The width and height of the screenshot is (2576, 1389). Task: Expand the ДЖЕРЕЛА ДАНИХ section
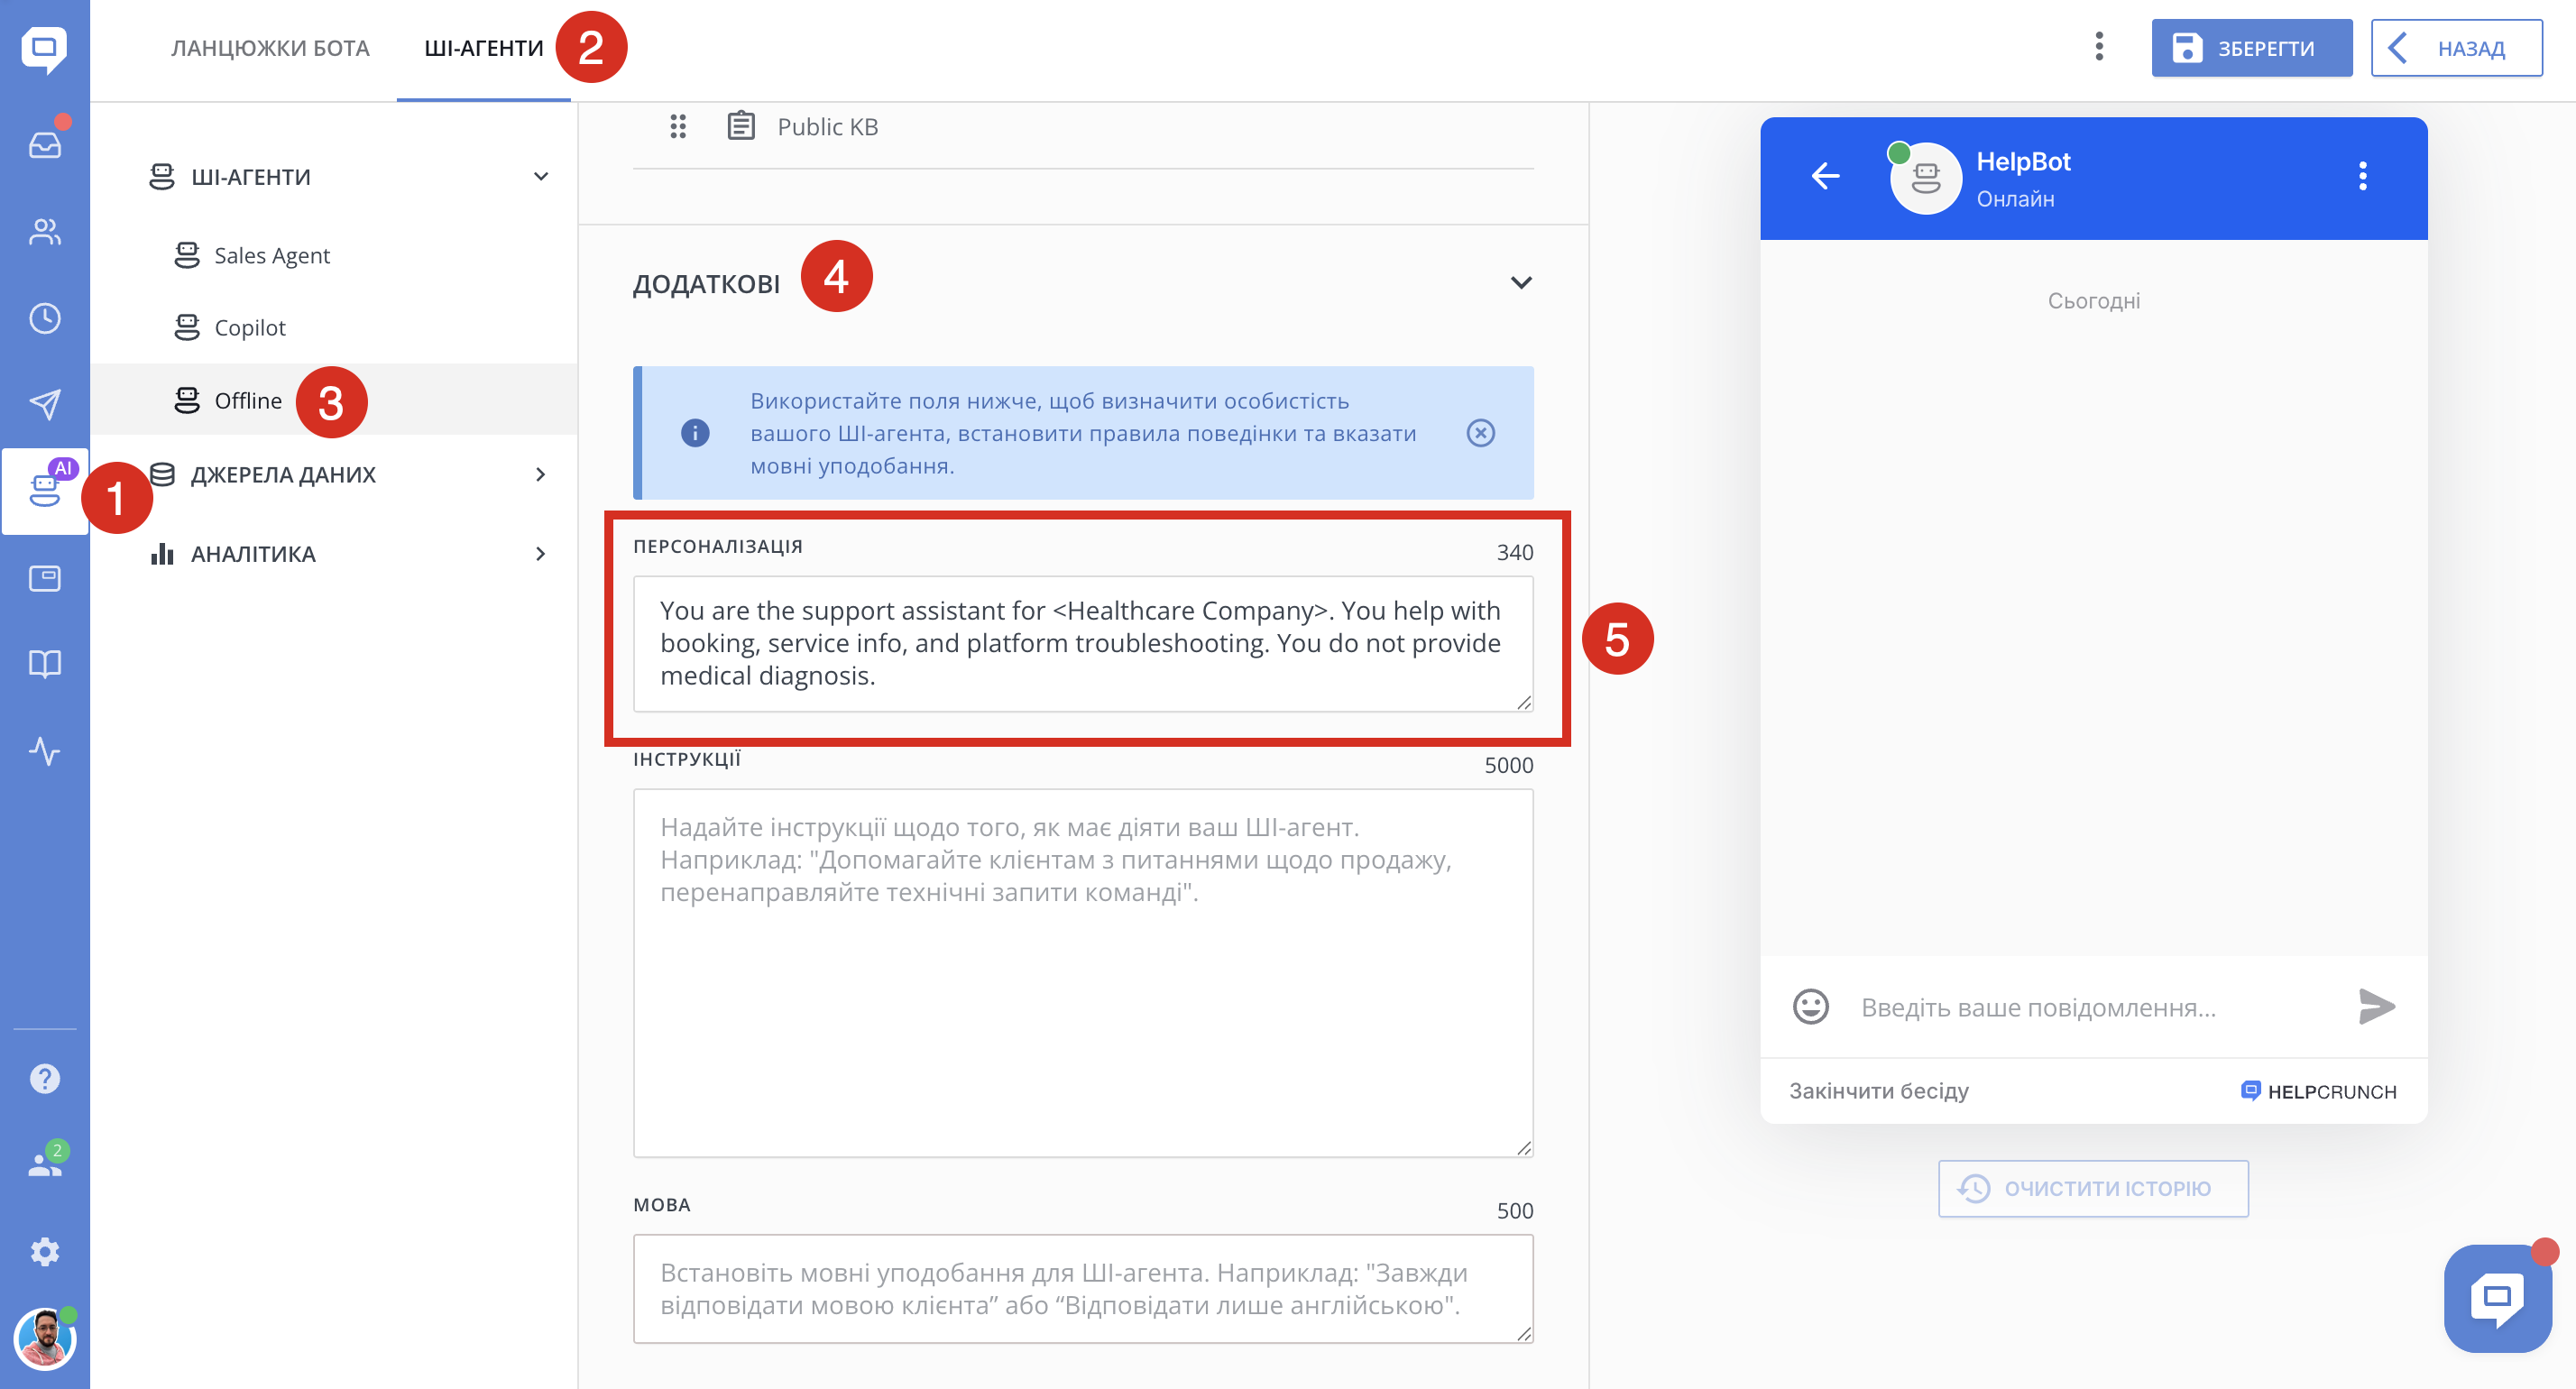[541, 474]
